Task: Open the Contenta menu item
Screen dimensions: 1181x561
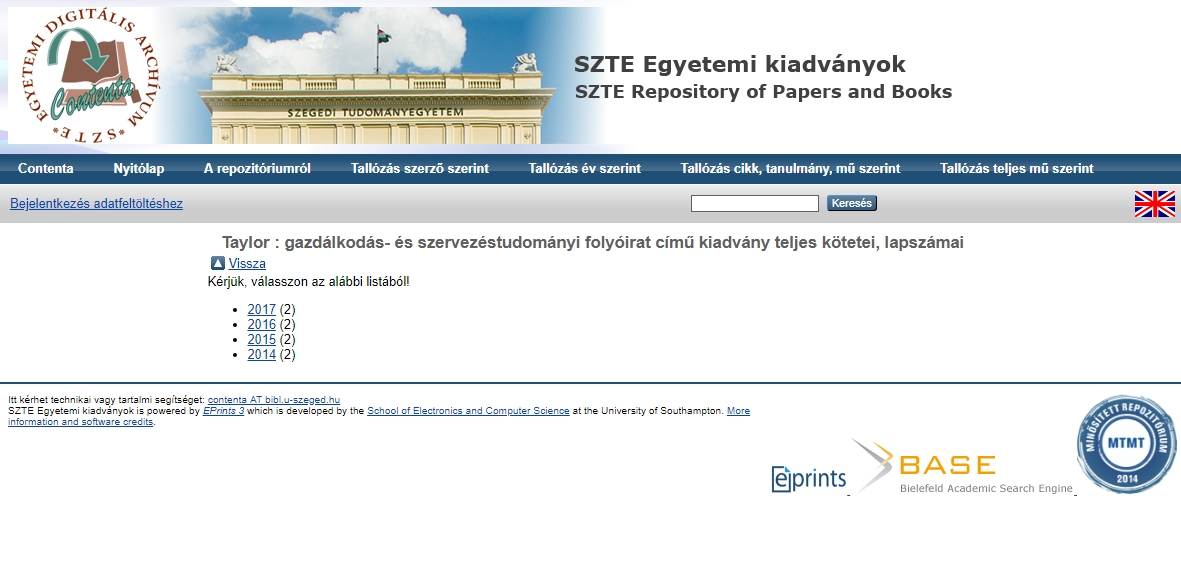Action: 46,169
